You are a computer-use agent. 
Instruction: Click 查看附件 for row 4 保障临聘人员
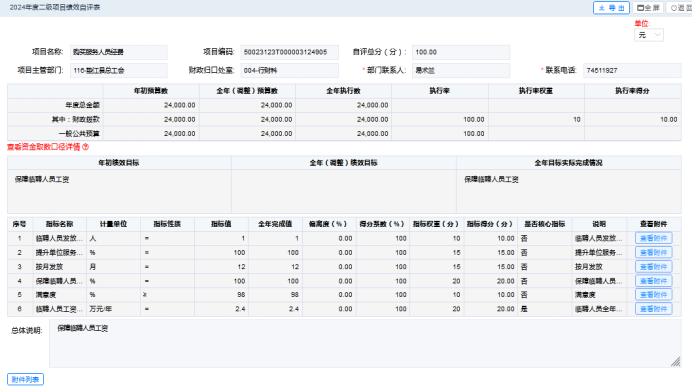tap(654, 281)
